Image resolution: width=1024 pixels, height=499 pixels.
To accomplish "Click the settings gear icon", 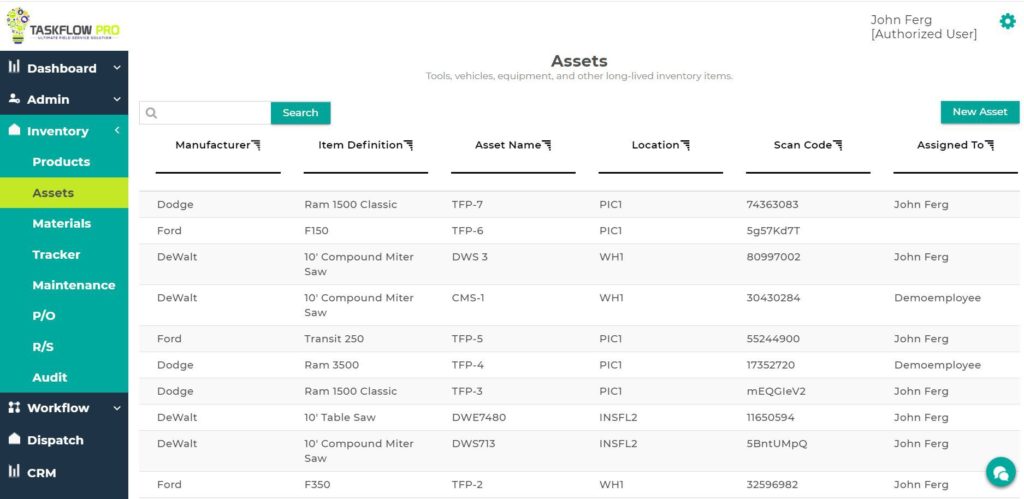I will click(x=1007, y=21).
